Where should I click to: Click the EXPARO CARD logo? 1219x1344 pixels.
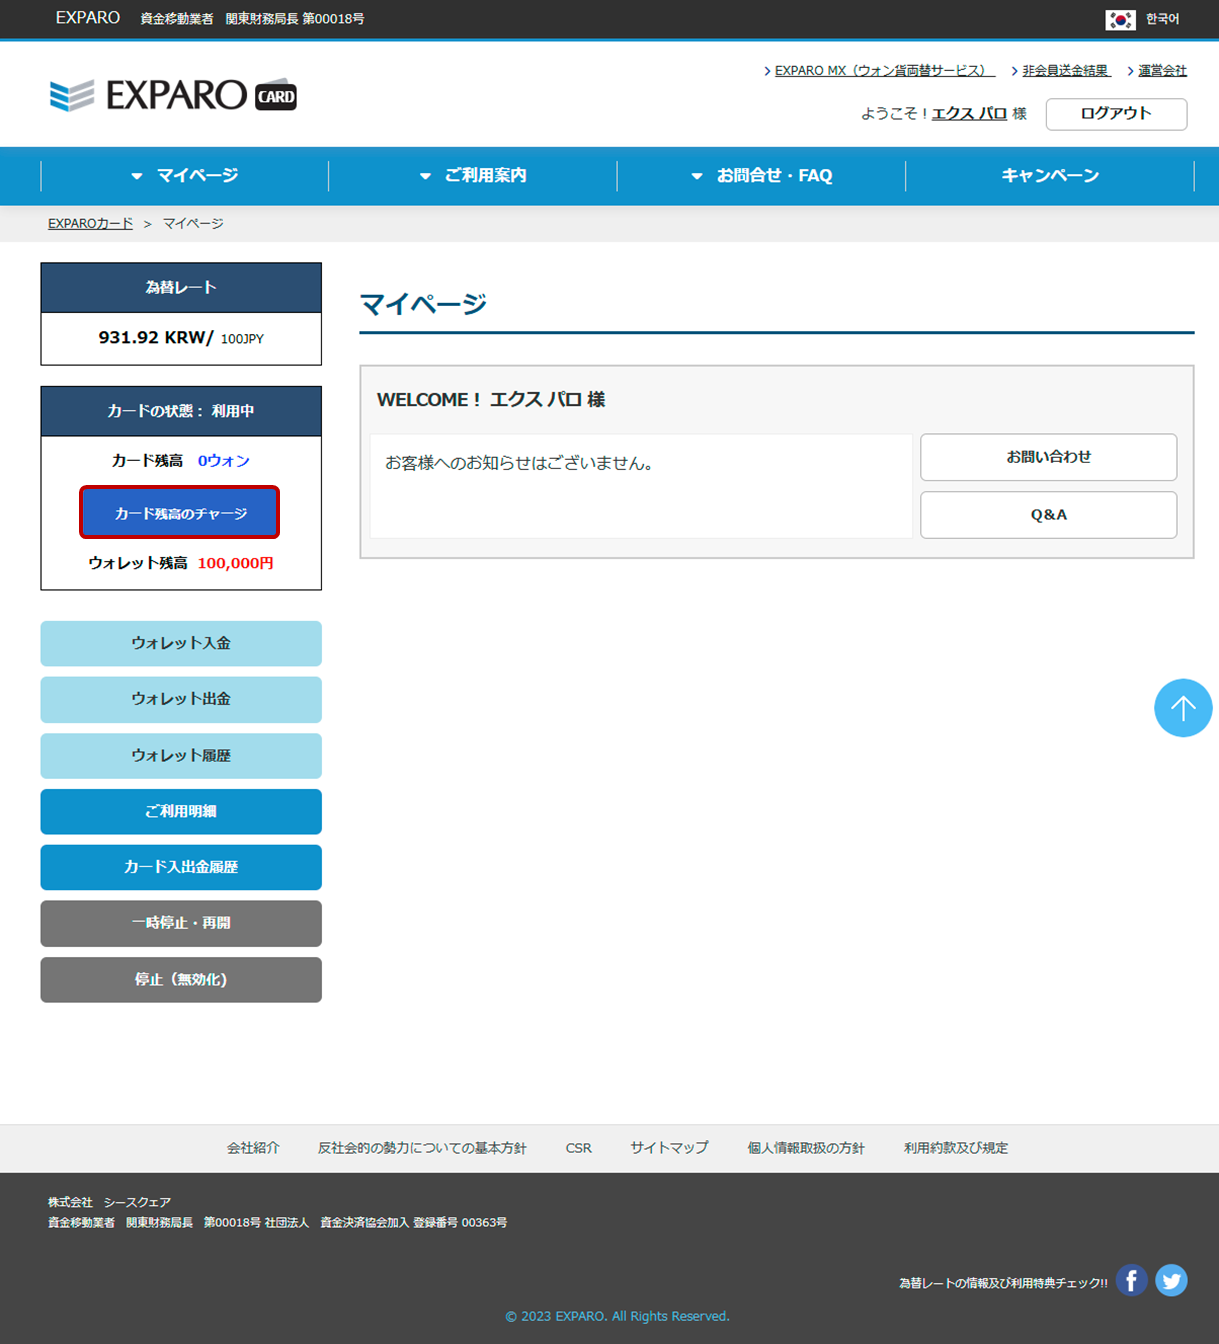[173, 95]
